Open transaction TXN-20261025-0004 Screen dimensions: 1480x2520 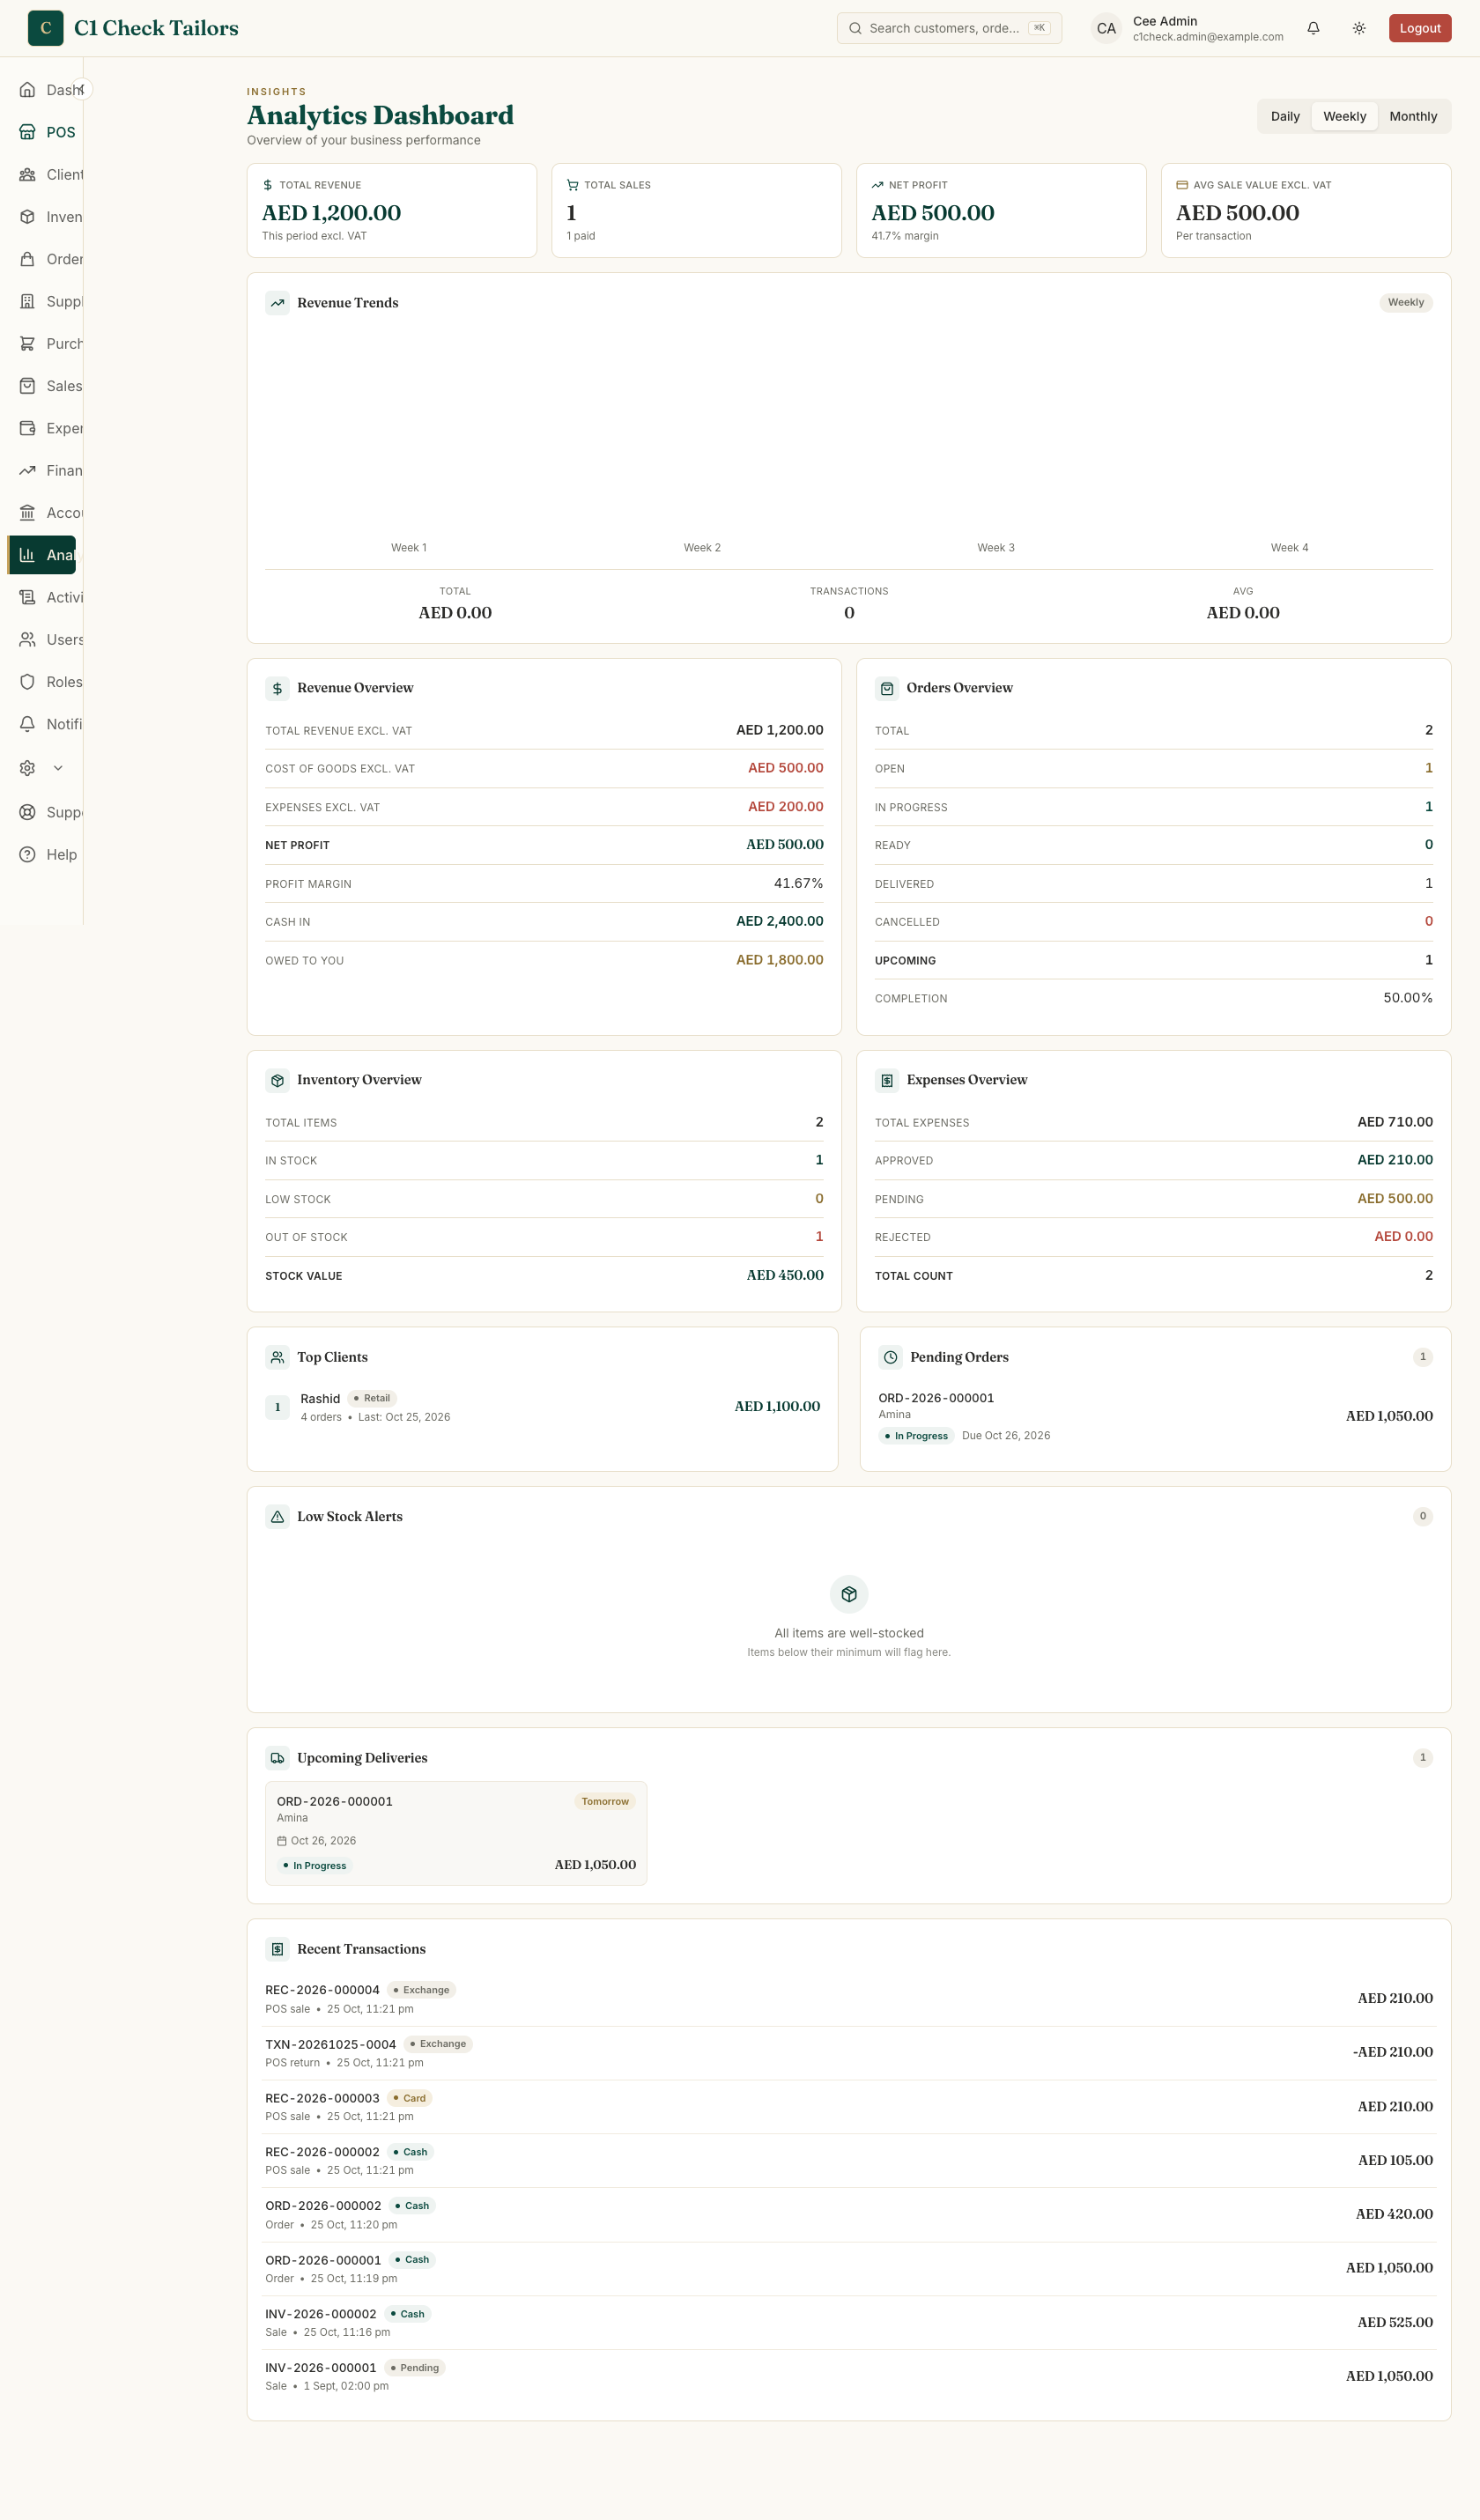[x=848, y=2052]
